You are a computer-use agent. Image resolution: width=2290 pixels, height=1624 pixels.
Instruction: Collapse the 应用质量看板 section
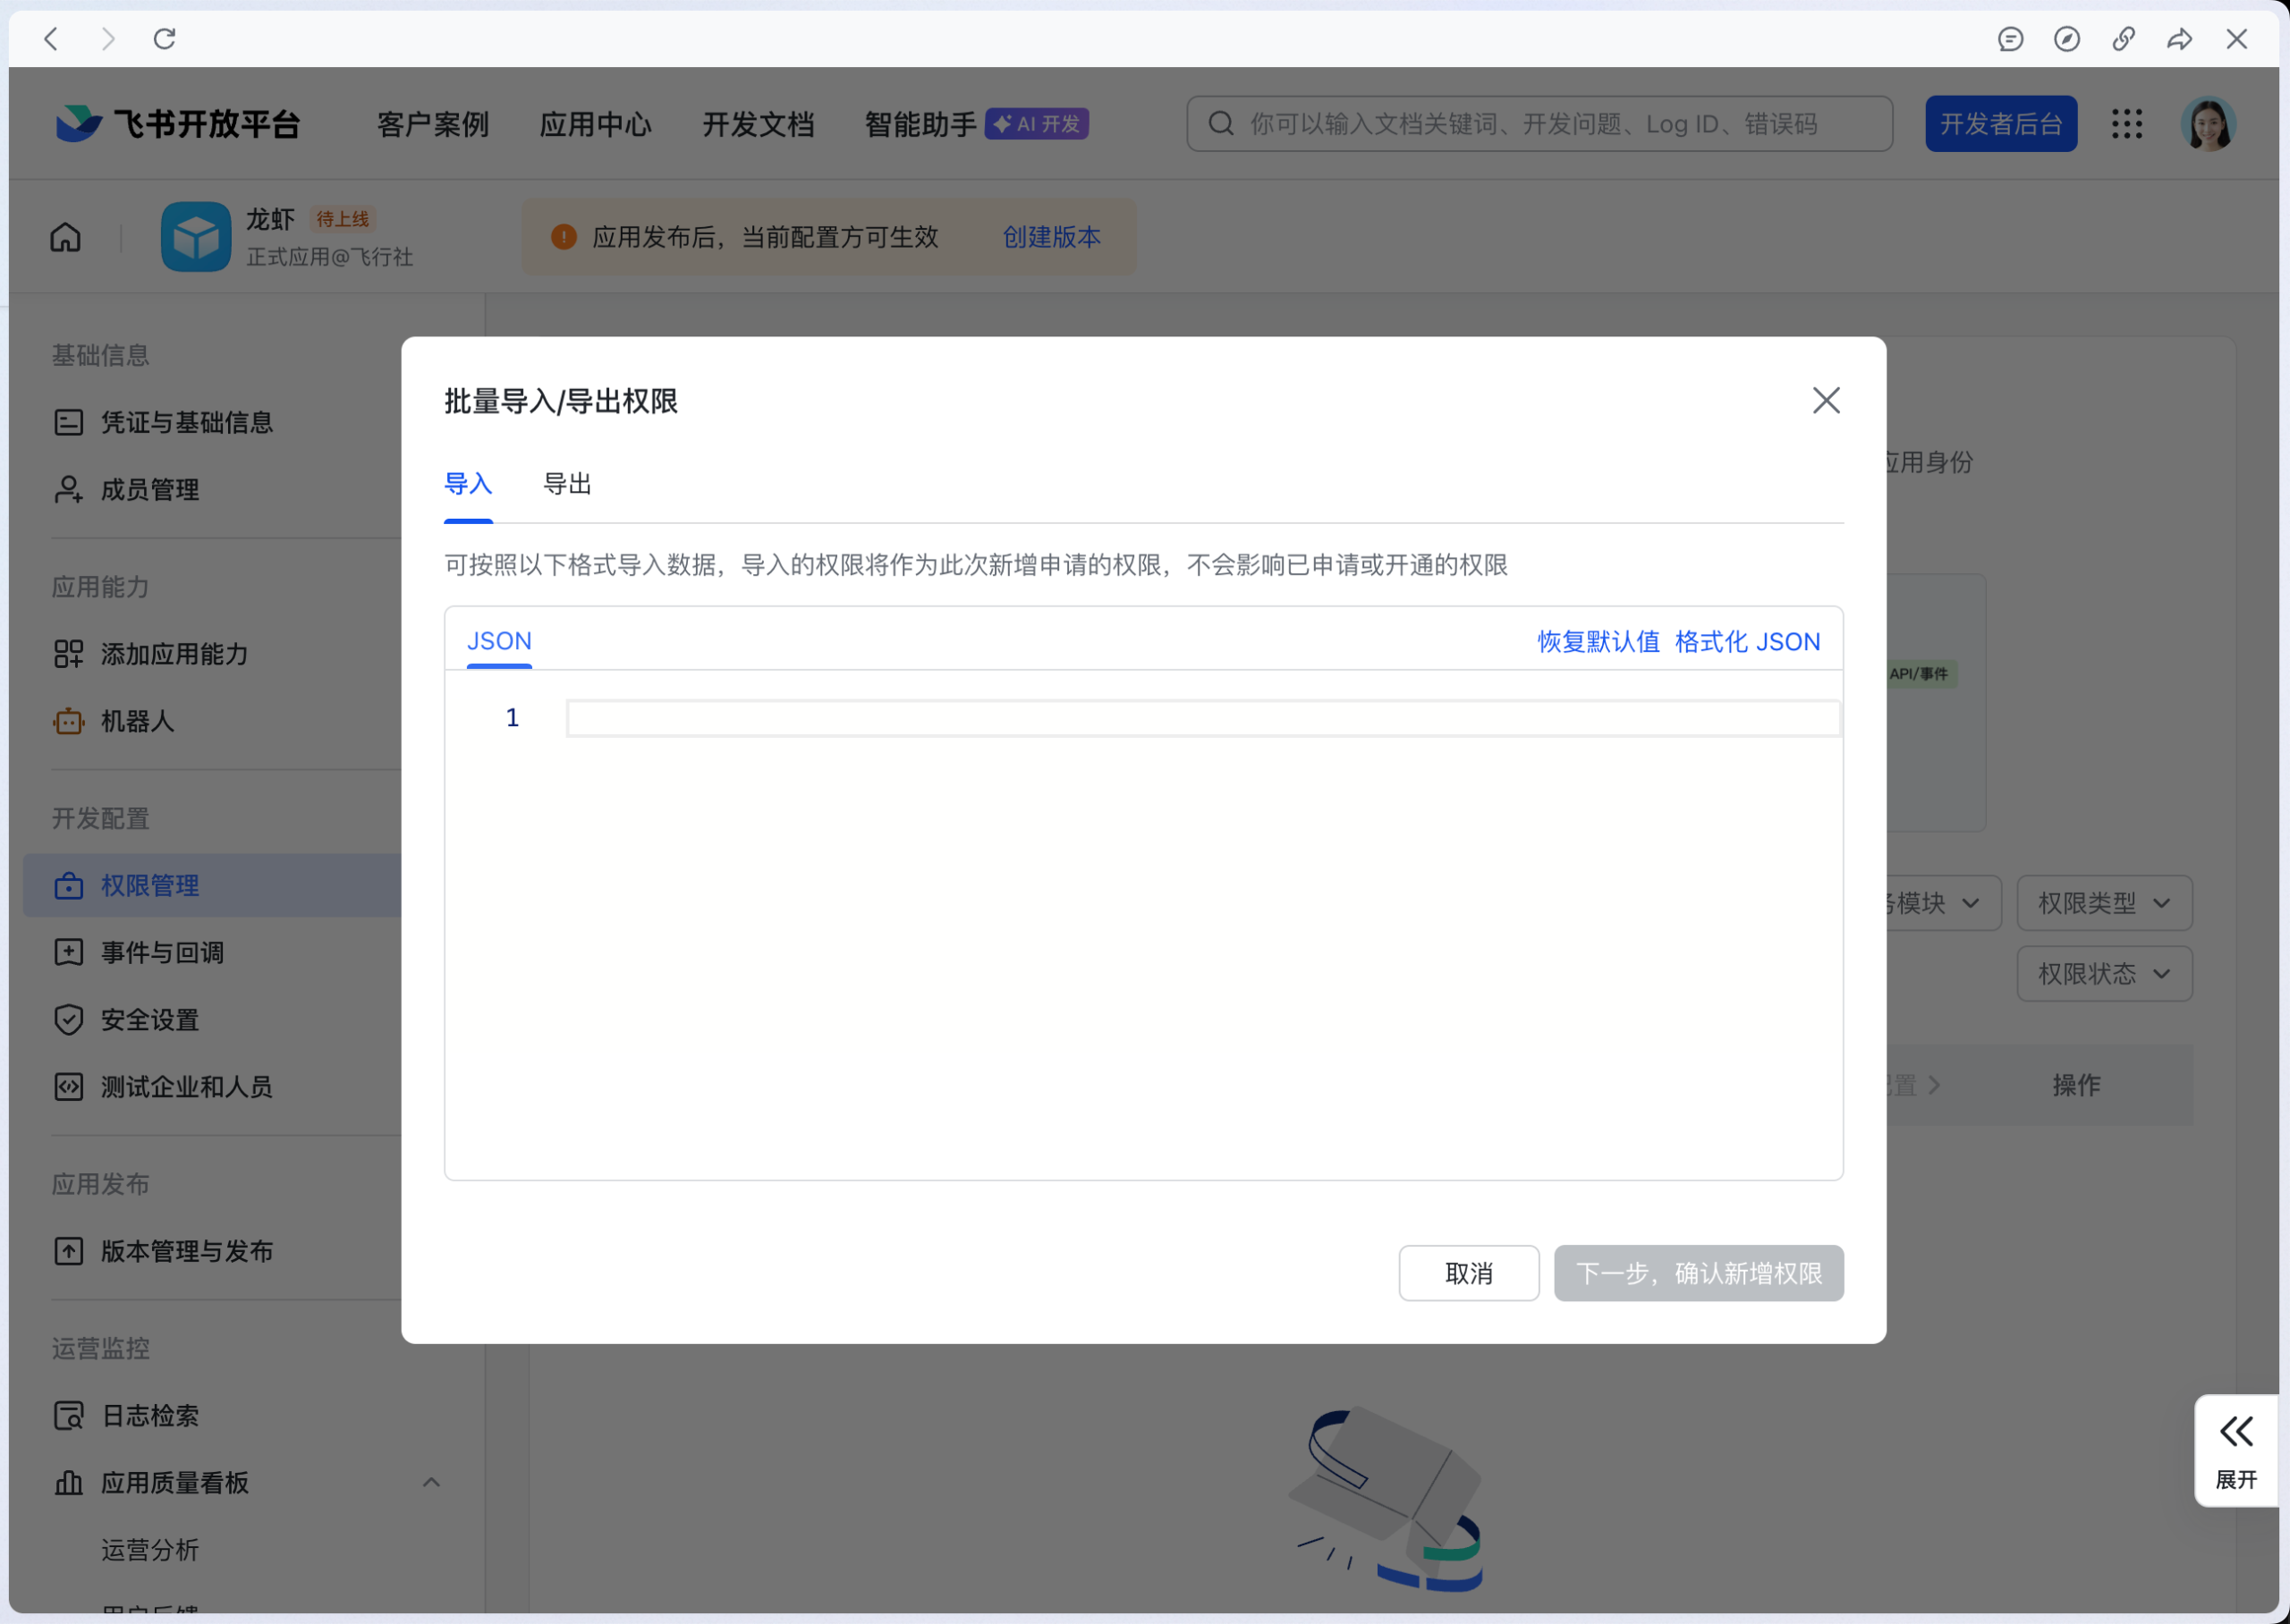[431, 1483]
